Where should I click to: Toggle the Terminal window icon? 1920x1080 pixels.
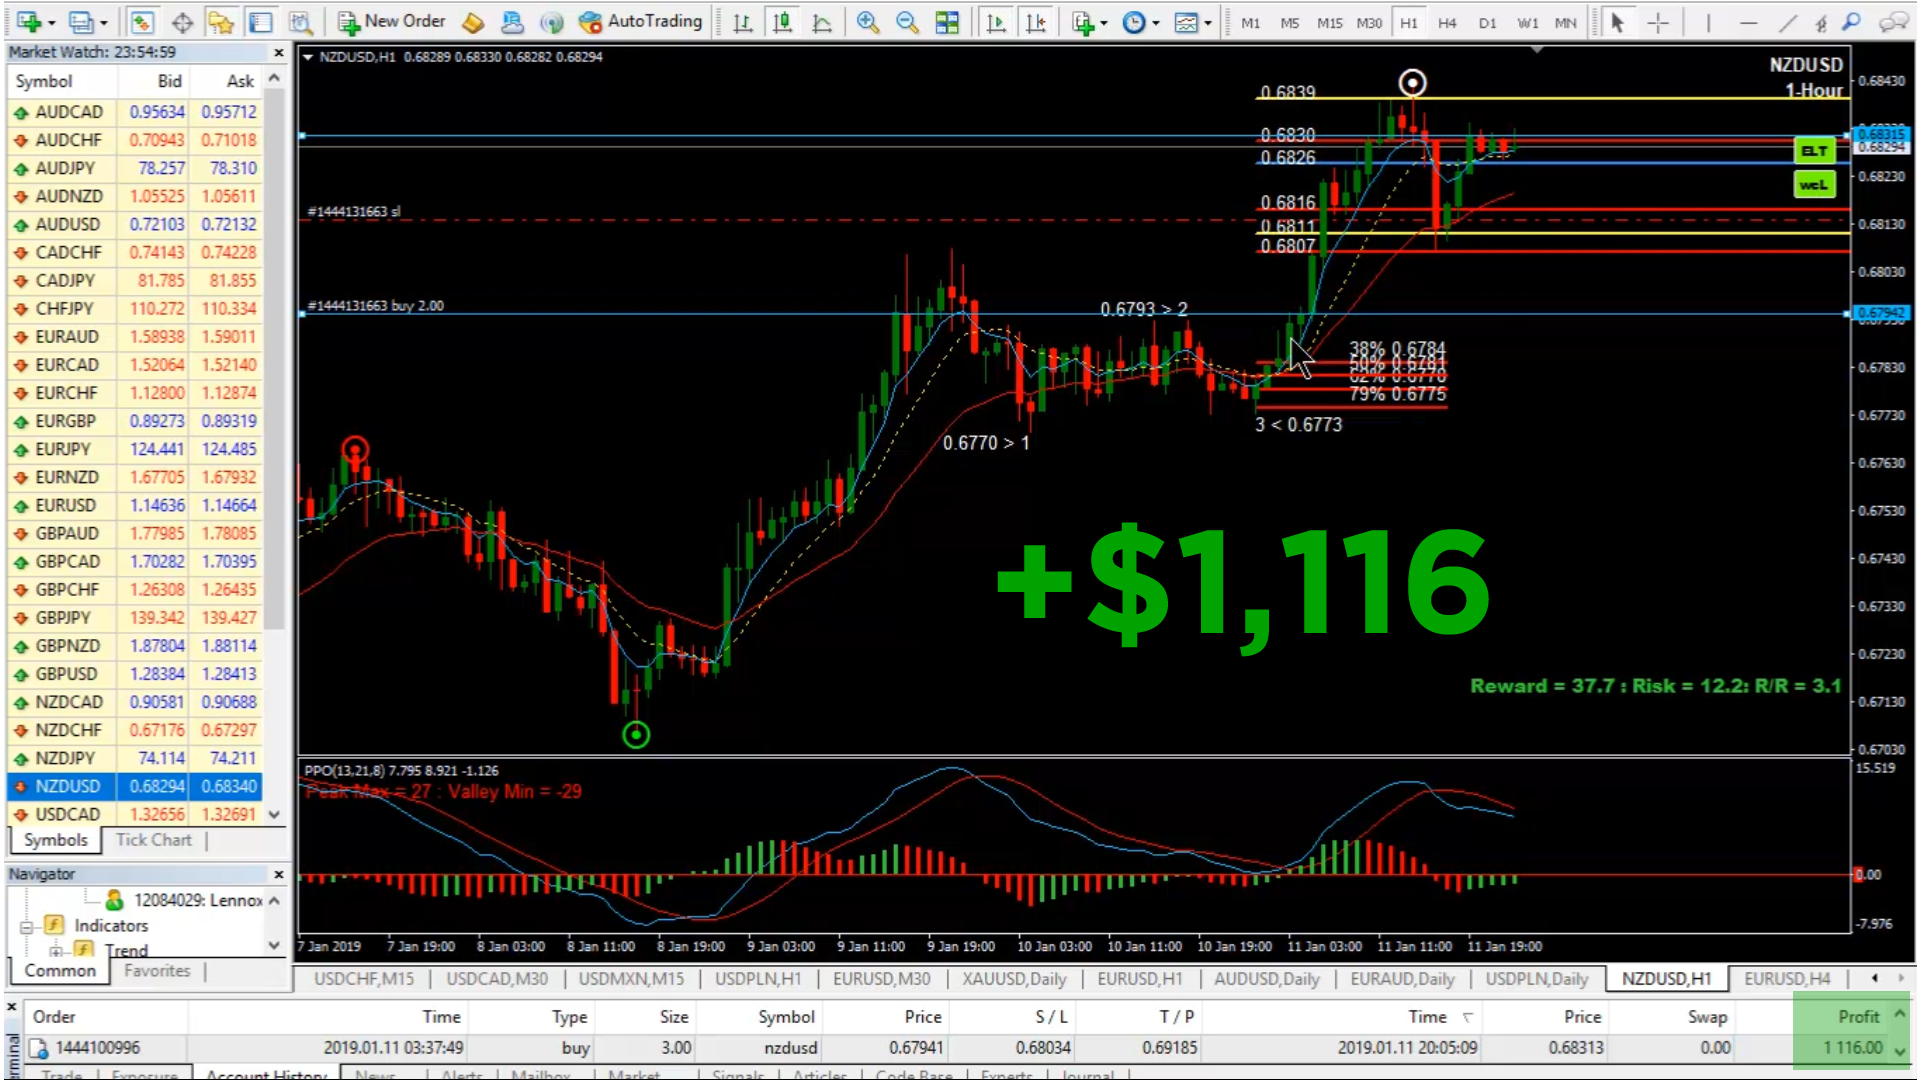tap(261, 21)
